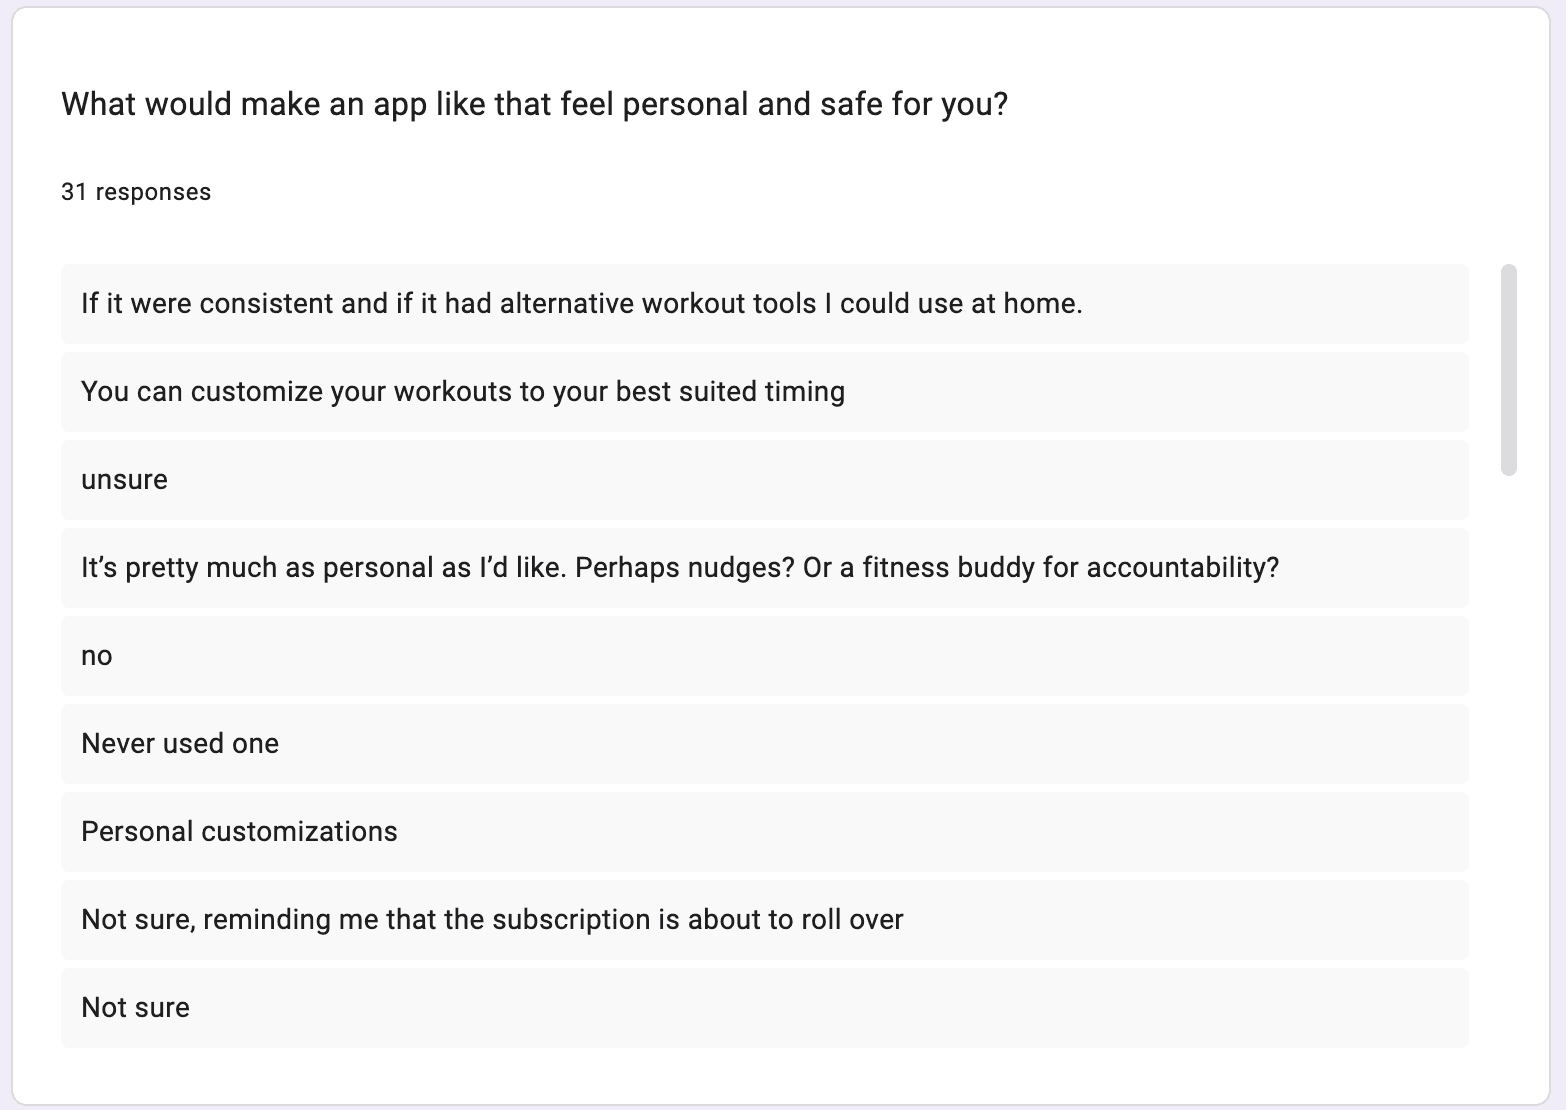Select the 'no' response row
This screenshot has width=1566, height=1110.
tap(765, 656)
